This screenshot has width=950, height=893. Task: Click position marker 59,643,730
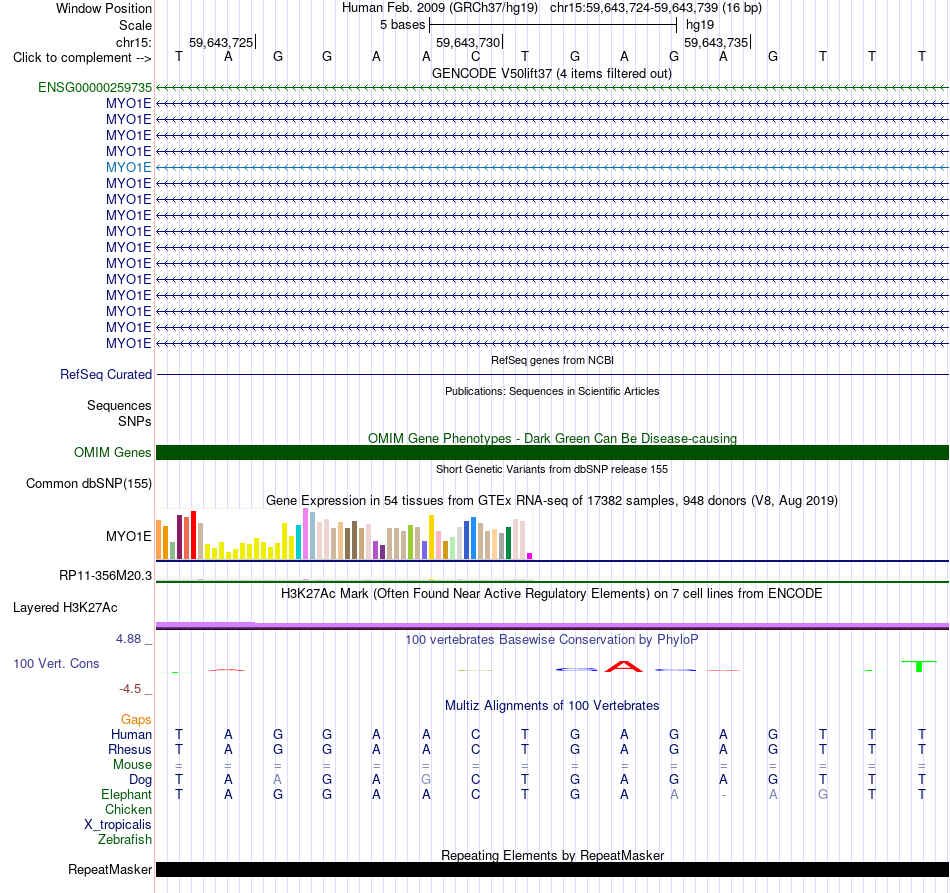click(468, 42)
